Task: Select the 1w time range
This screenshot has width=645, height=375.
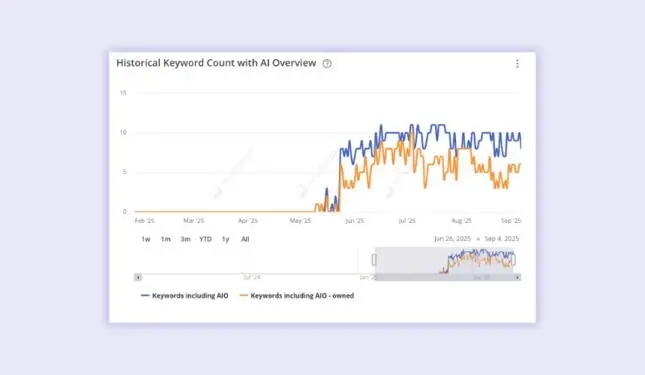Action: pos(146,239)
